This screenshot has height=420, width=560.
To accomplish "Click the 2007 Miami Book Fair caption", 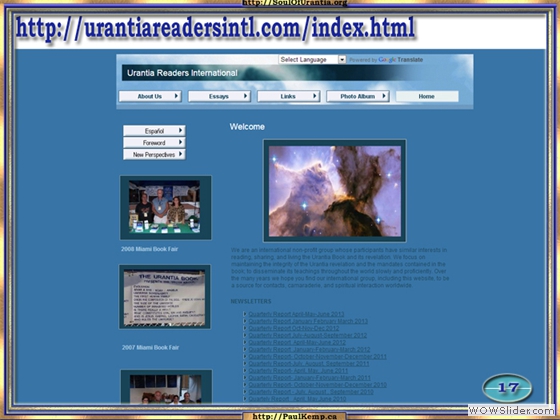I will [x=150, y=347].
